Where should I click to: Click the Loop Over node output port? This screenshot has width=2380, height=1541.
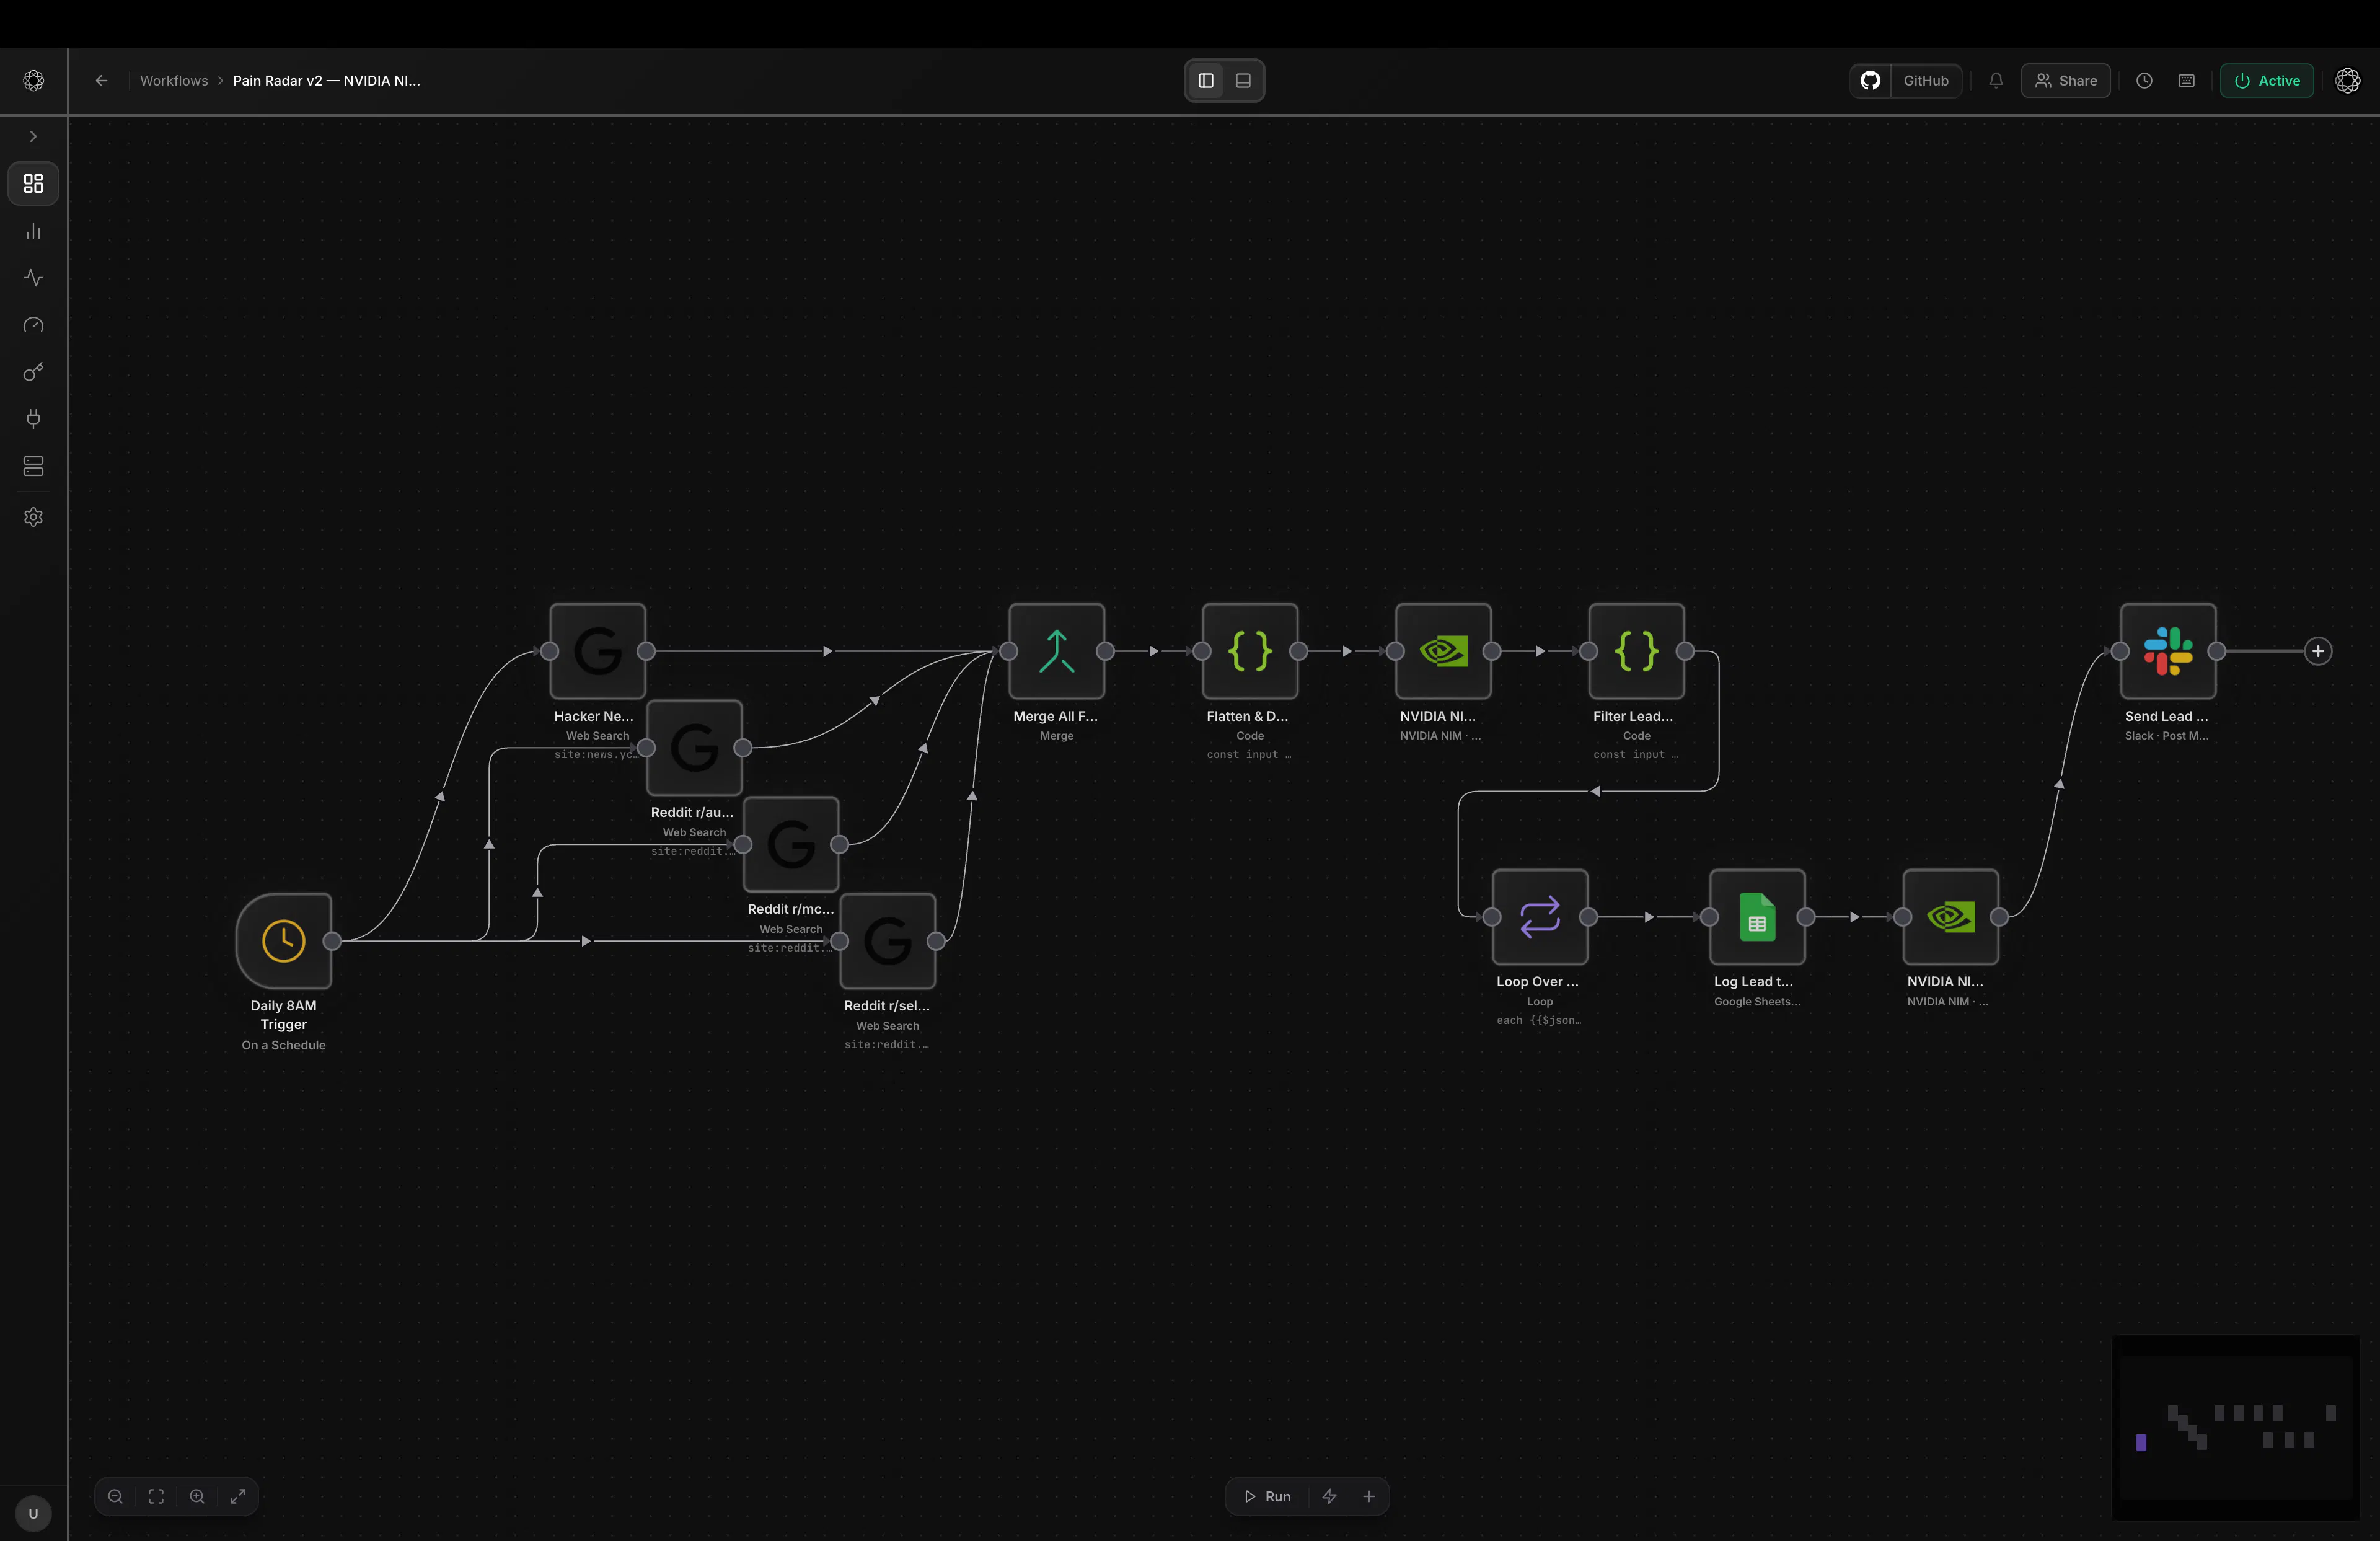click(x=1589, y=917)
